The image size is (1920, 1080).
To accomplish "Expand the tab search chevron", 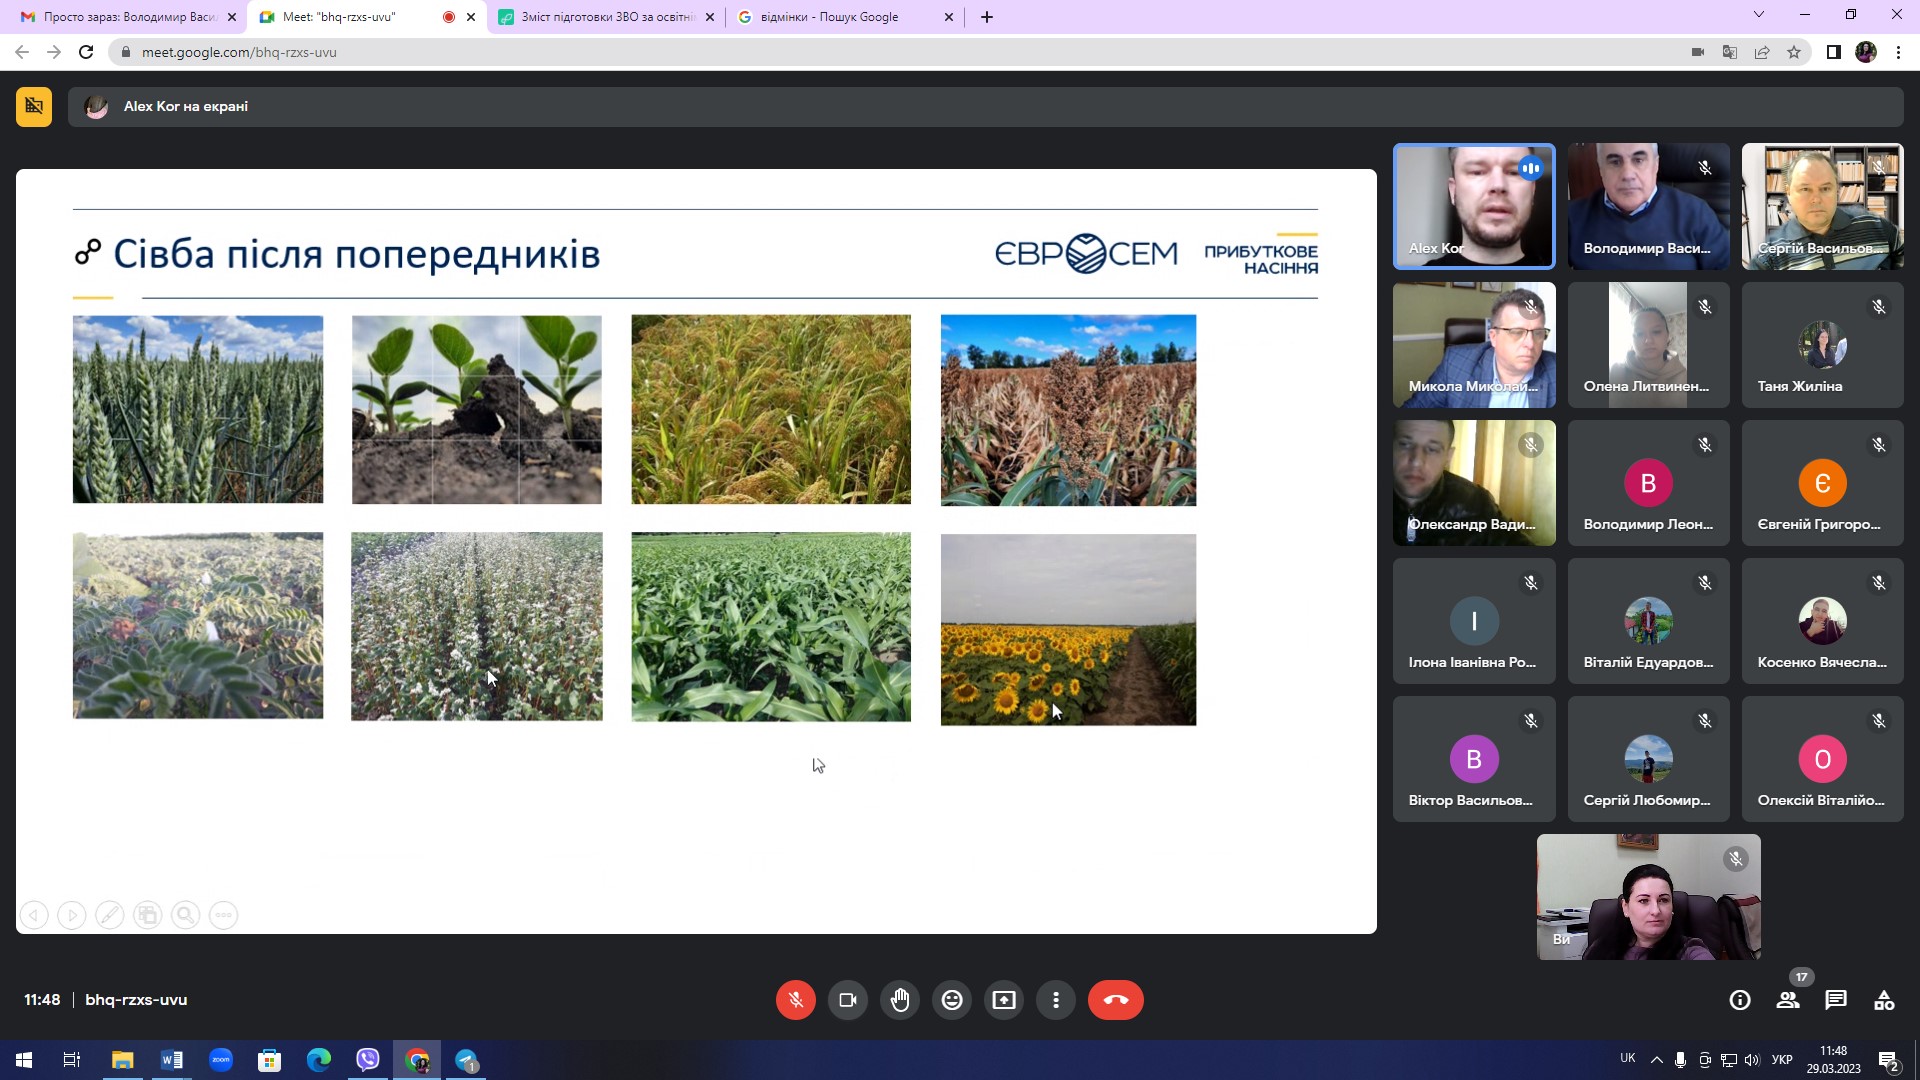I will point(1759,15).
